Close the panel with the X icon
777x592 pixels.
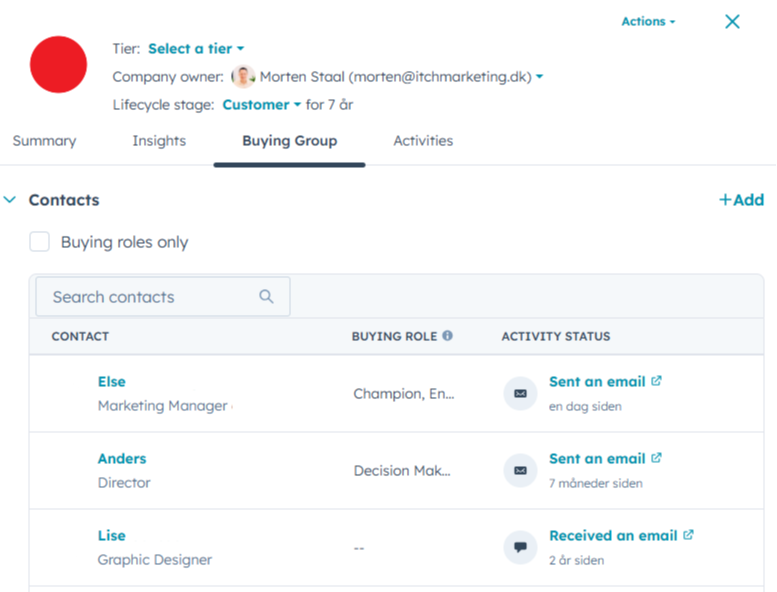coord(732,21)
